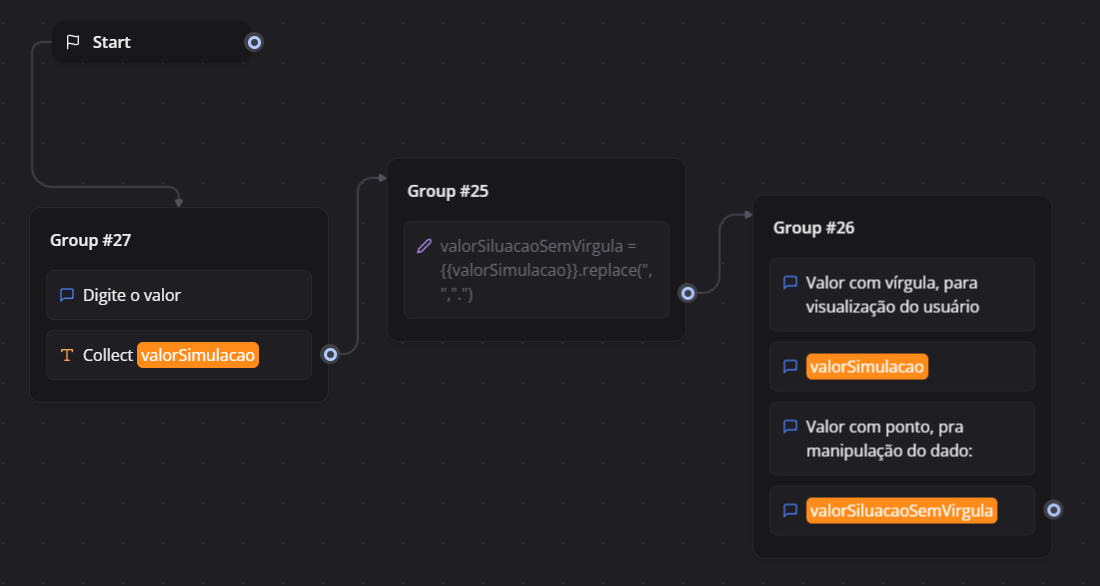Viewport: 1100px width, 586px height.
Task: Click chat icon beside Valor com ponto text
Action: tap(790, 427)
